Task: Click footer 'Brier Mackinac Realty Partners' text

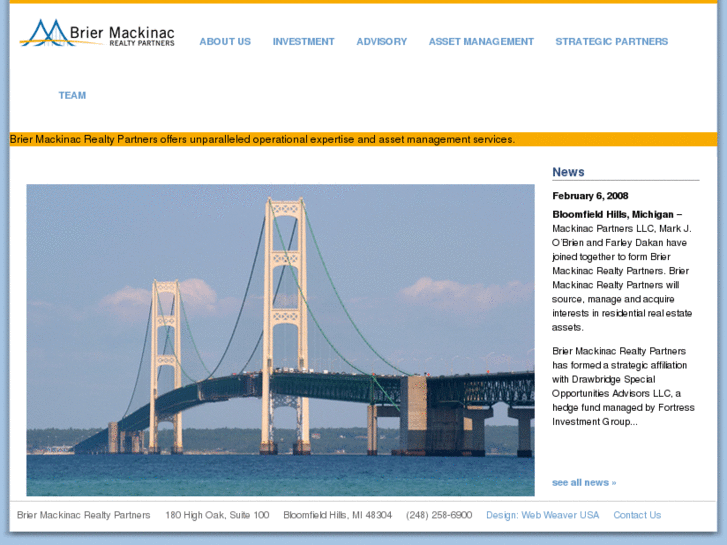Action: click(x=83, y=515)
